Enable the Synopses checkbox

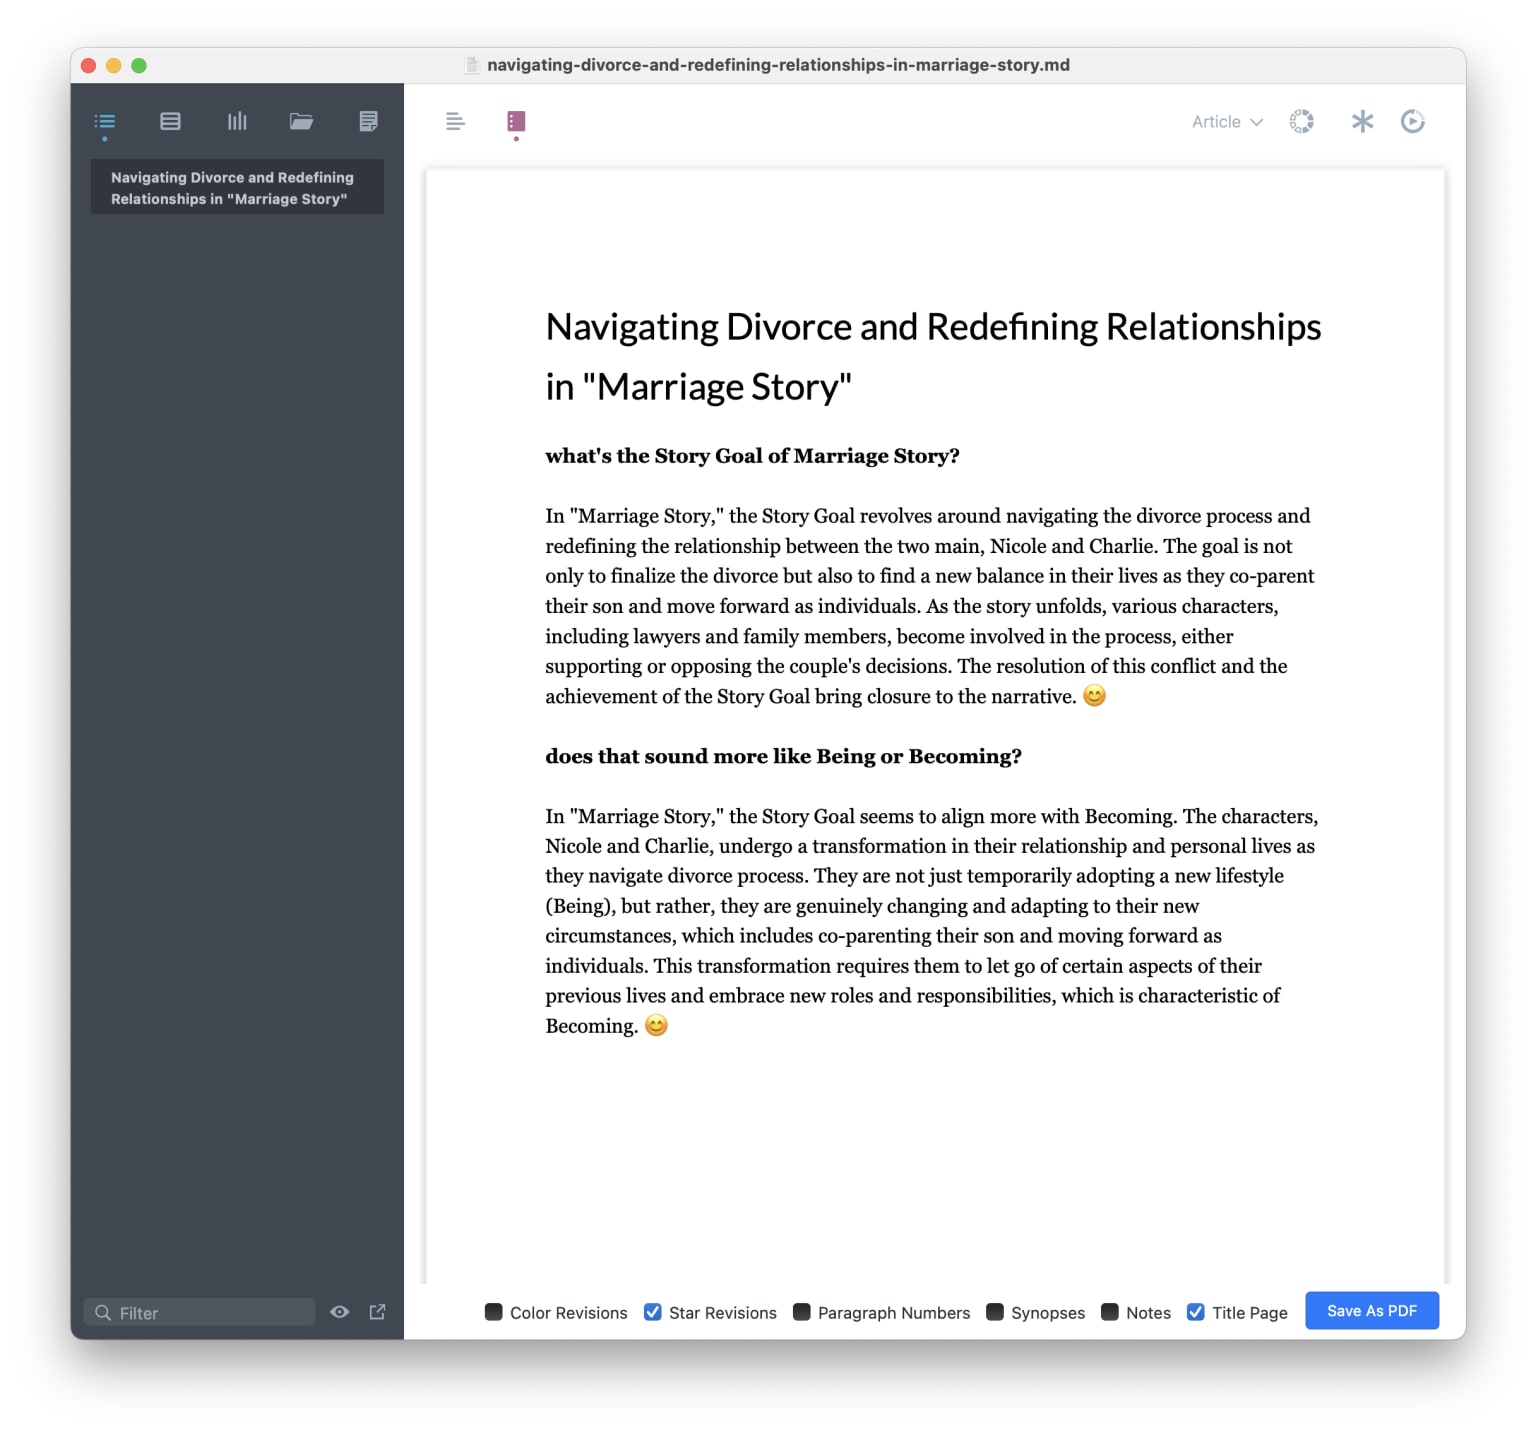pos(994,1312)
